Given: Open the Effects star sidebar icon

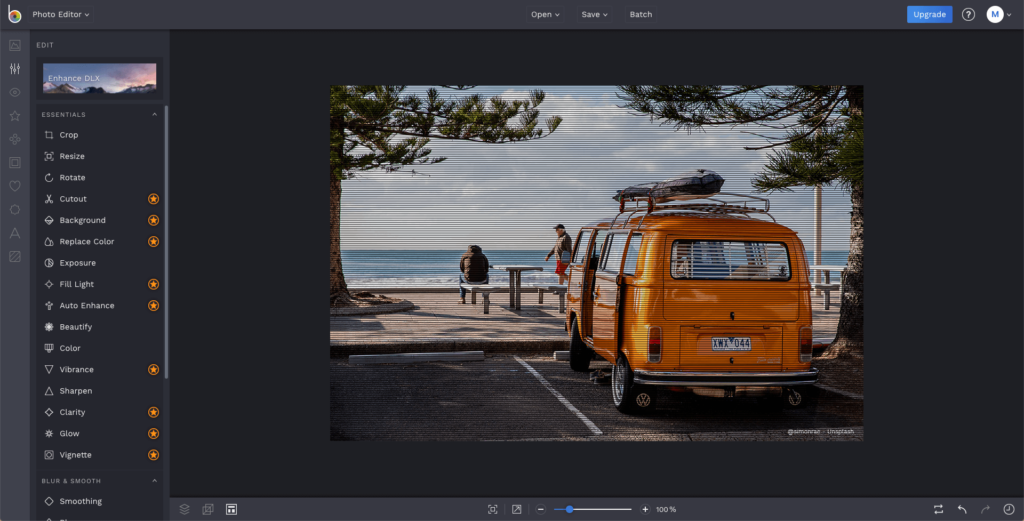Looking at the screenshot, I should click(x=15, y=115).
